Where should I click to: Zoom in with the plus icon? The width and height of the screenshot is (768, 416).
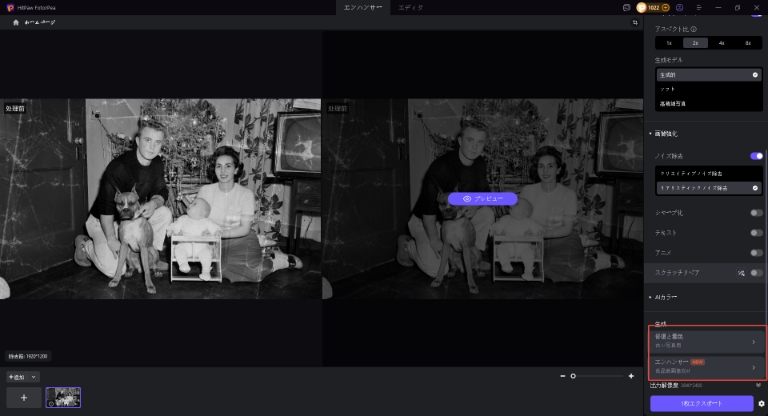[x=631, y=376]
